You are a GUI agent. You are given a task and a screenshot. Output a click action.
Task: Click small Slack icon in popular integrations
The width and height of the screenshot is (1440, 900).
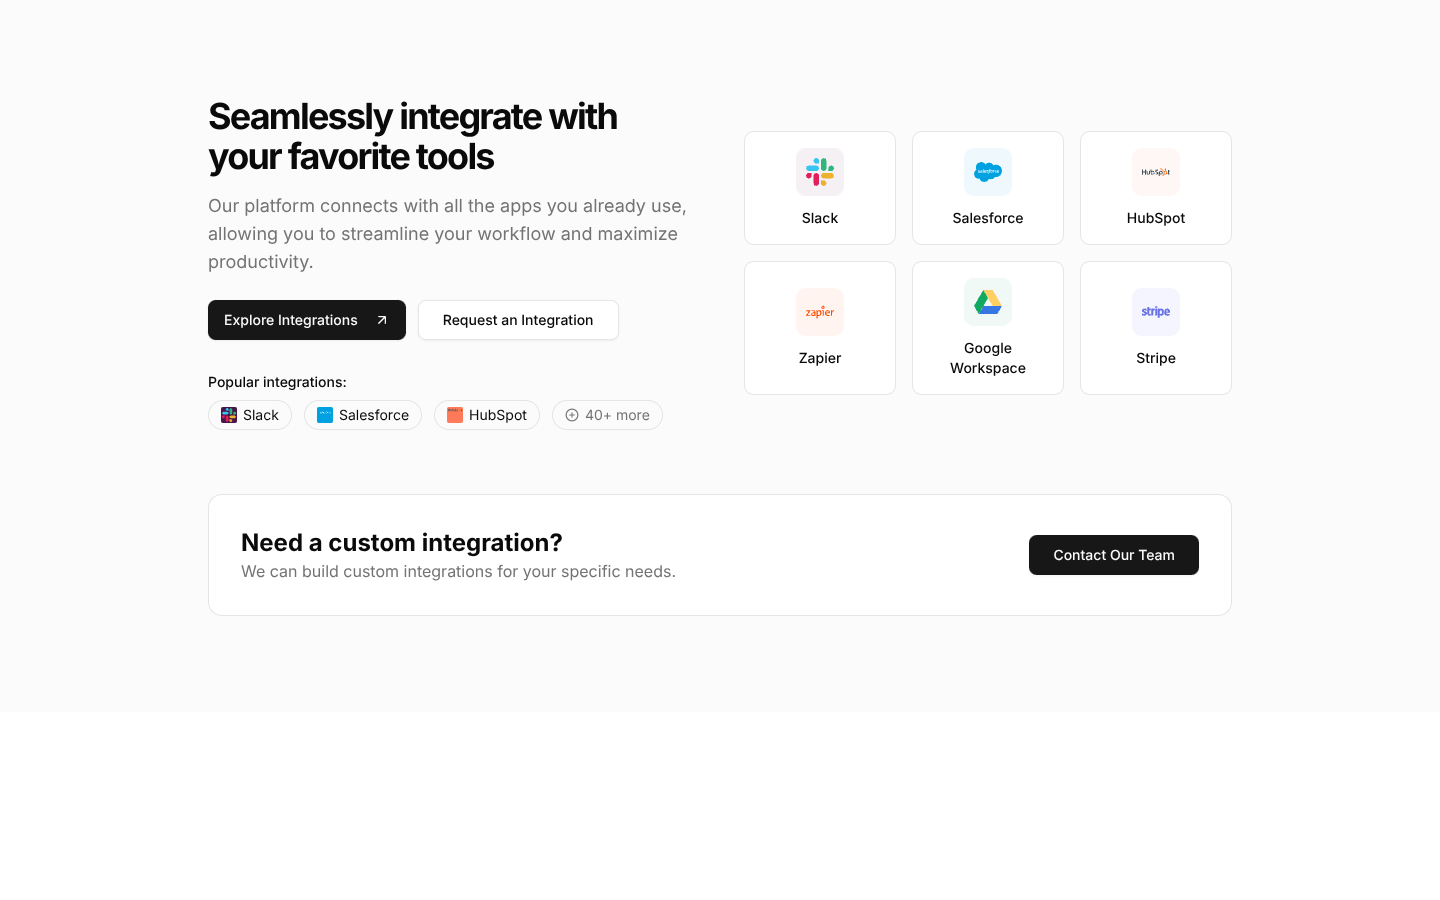(229, 415)
